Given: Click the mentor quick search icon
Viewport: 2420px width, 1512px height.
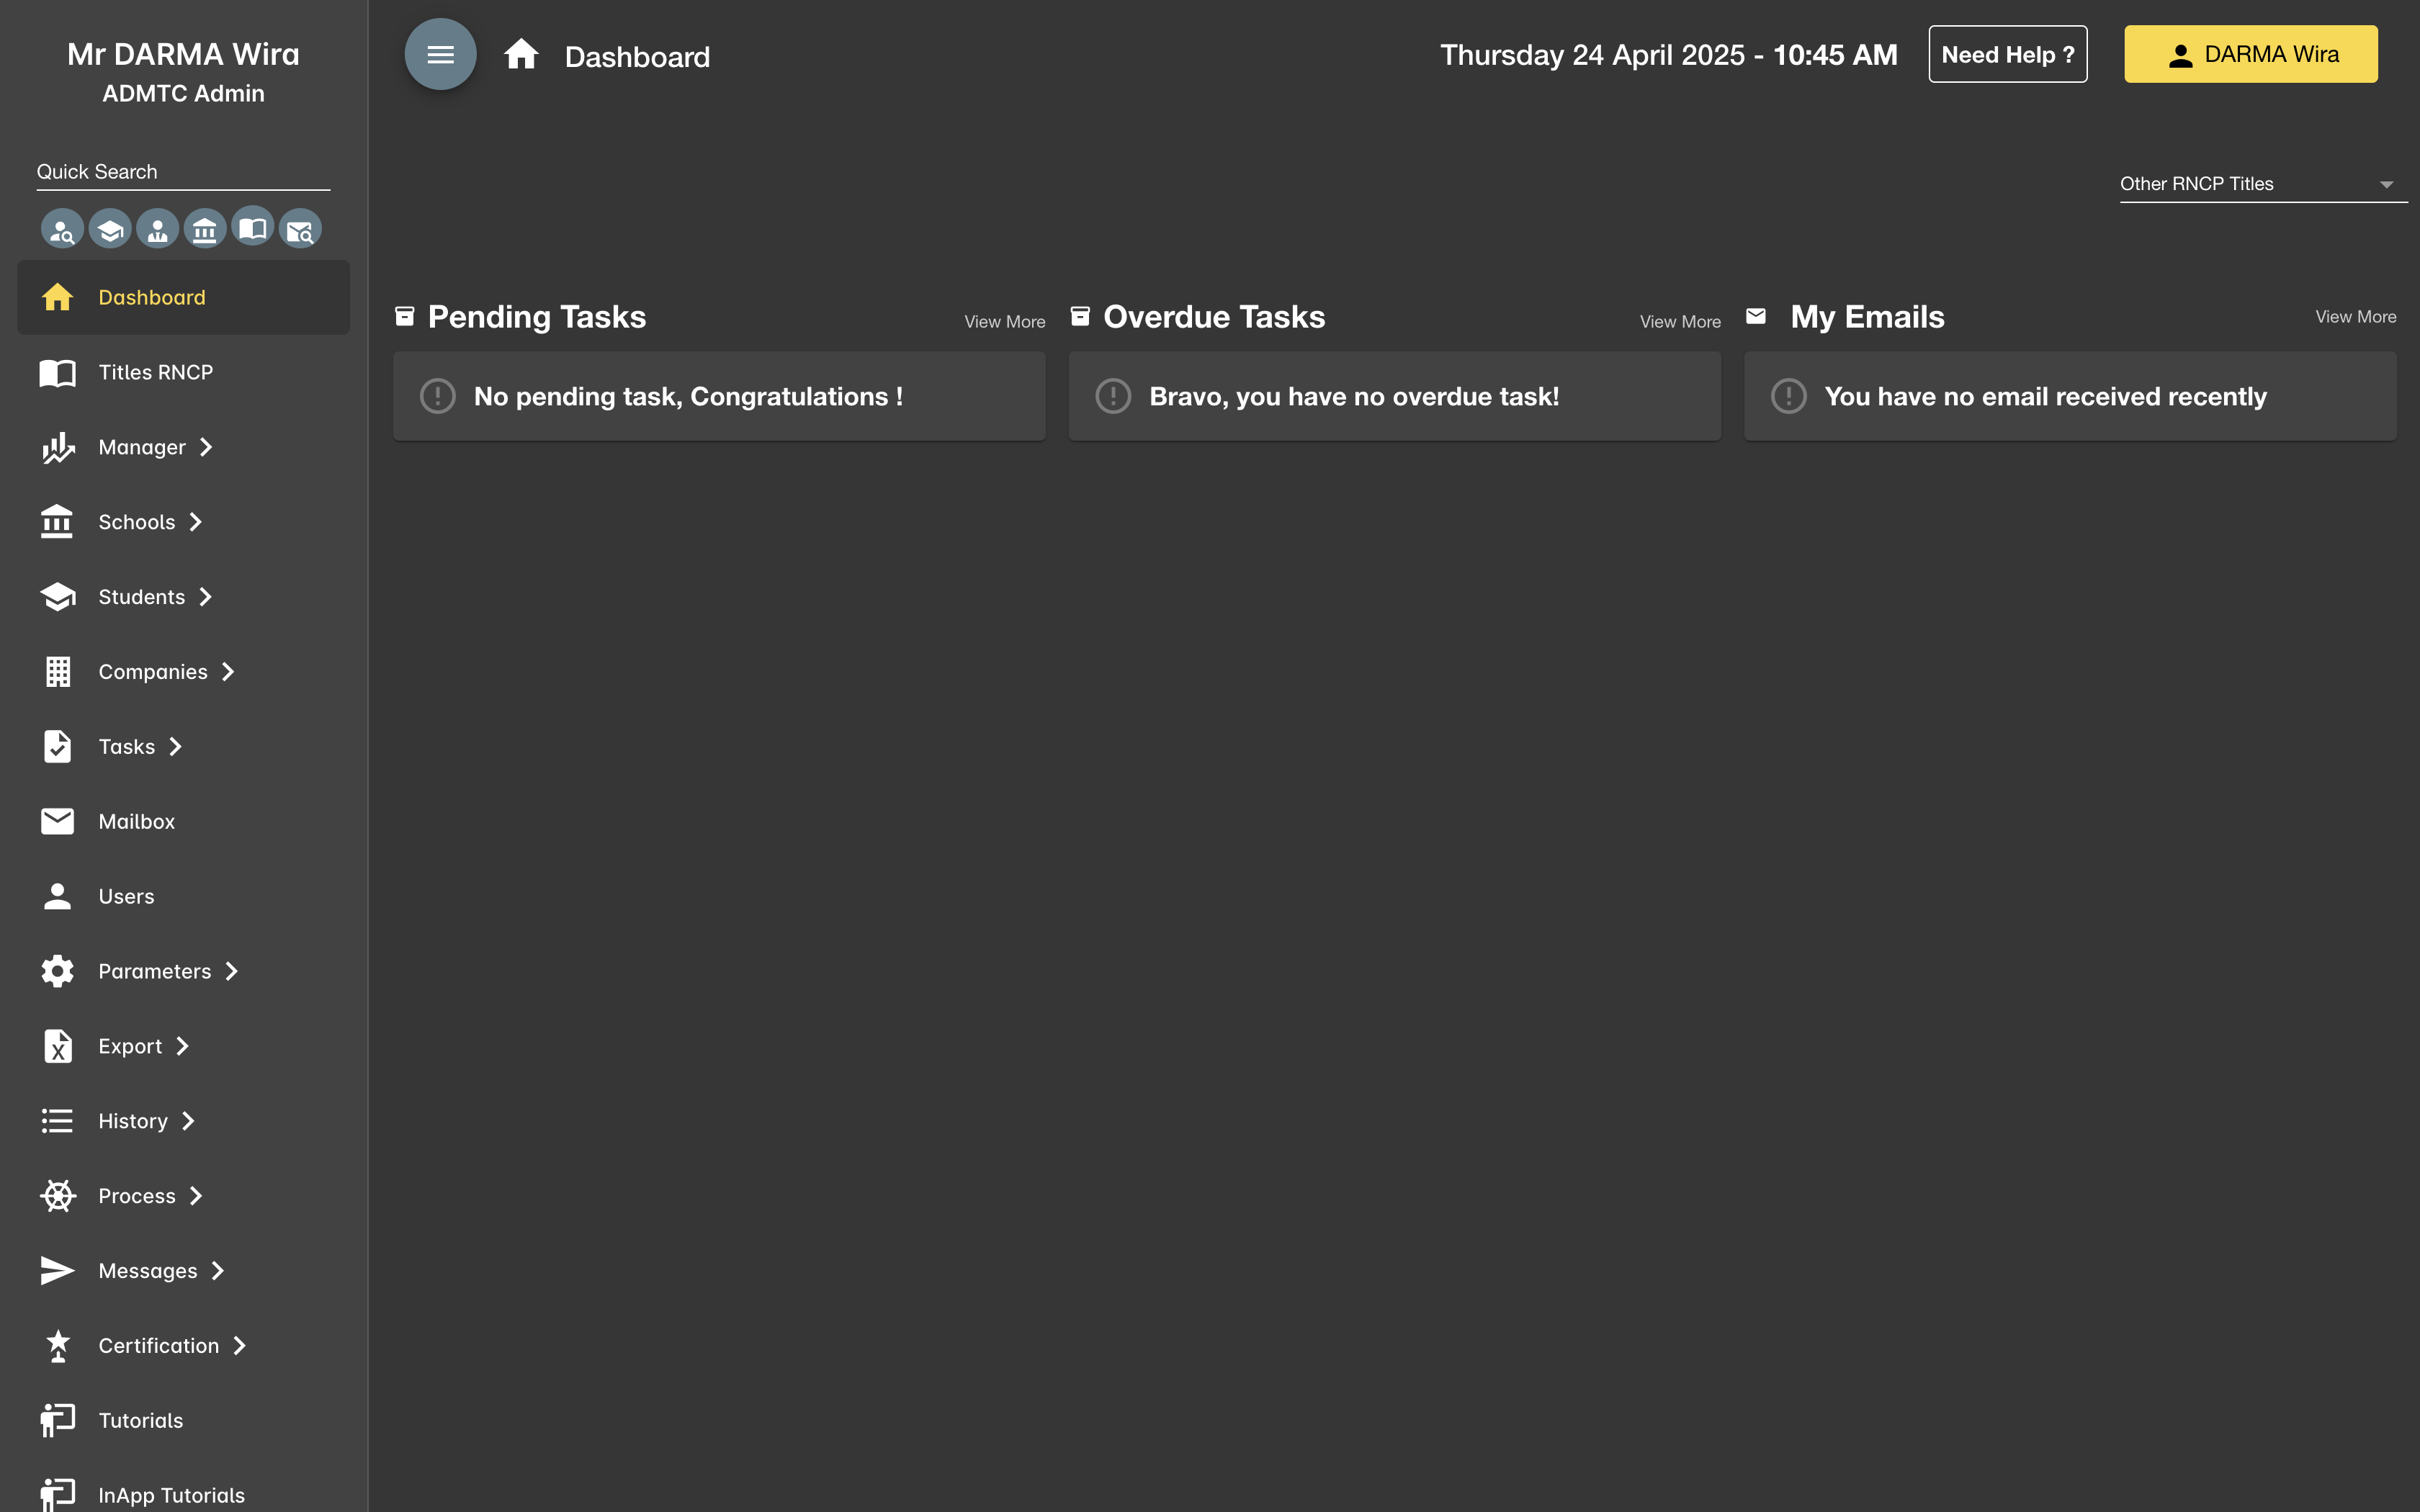Looking at the screenshot, I should coord(157,230).
